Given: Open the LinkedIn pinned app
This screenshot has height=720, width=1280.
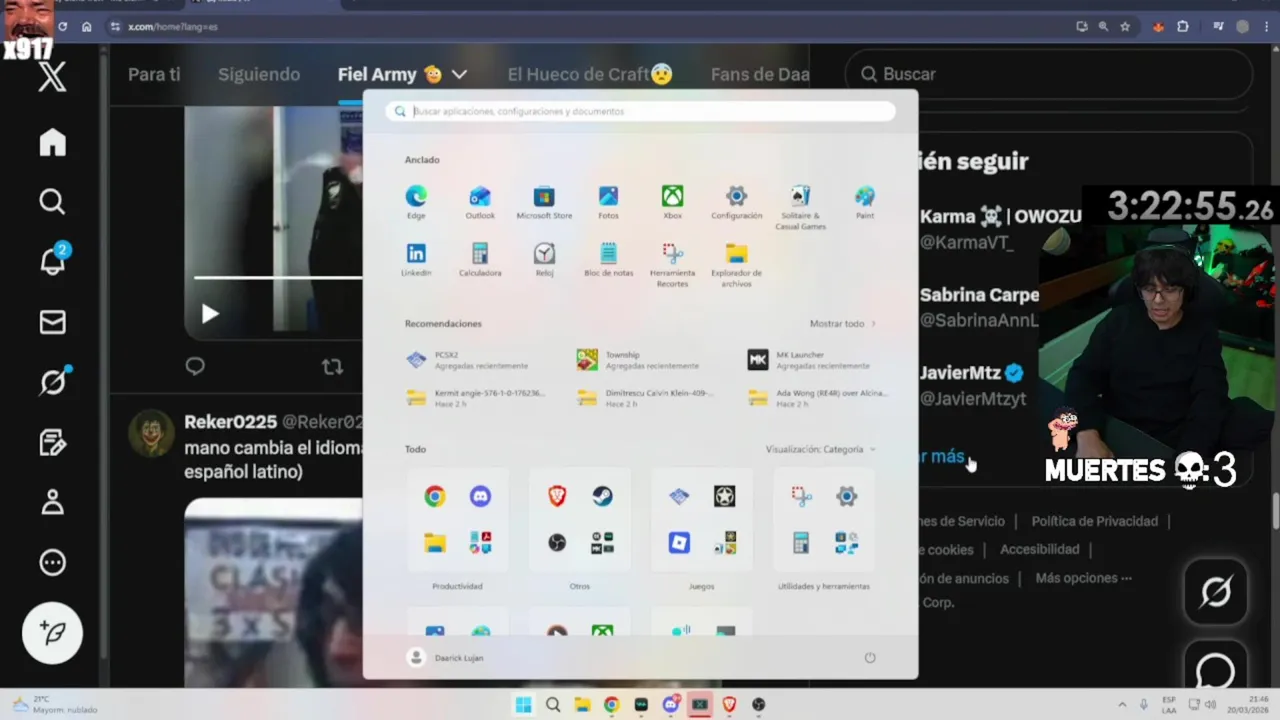Looking at the screenshot, I should click(x=416, y=259).
